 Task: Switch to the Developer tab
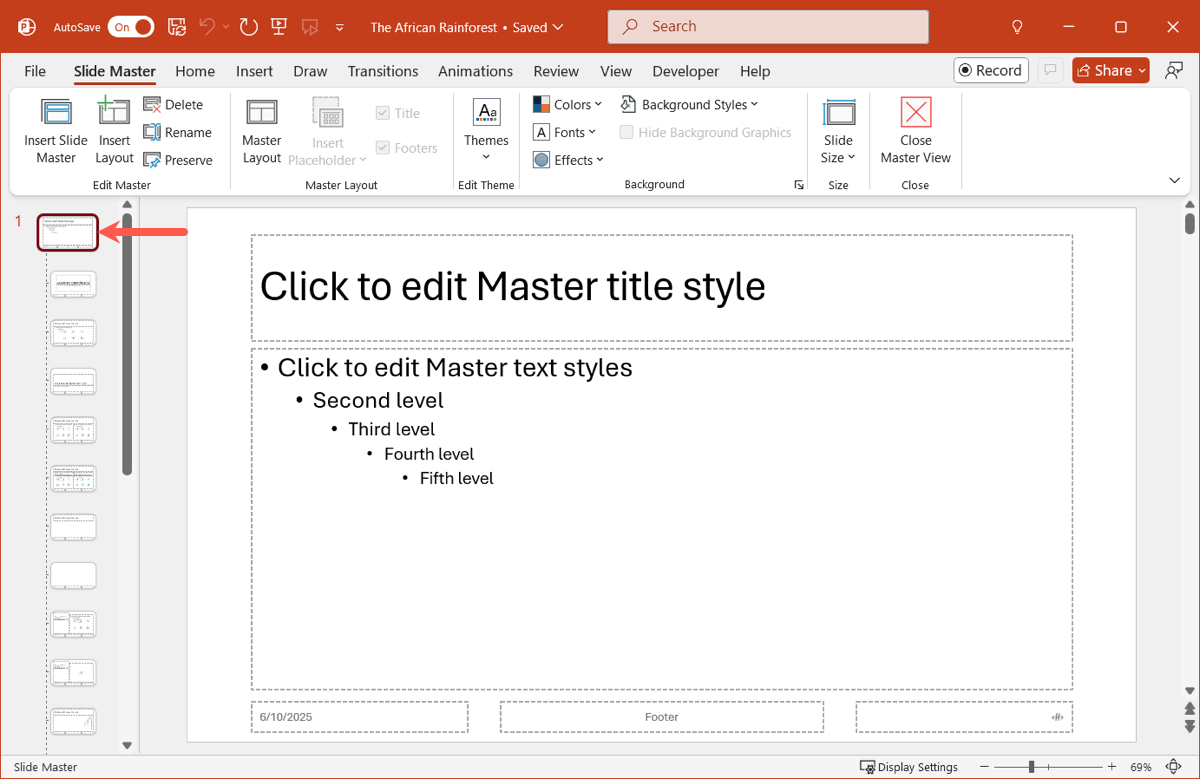point(685,71)
